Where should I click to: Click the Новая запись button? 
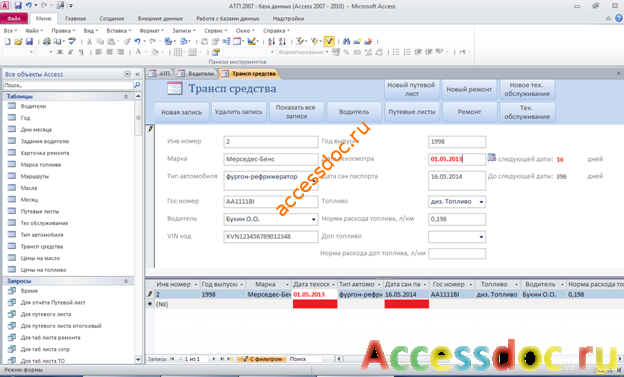click(x=181, y=112)
